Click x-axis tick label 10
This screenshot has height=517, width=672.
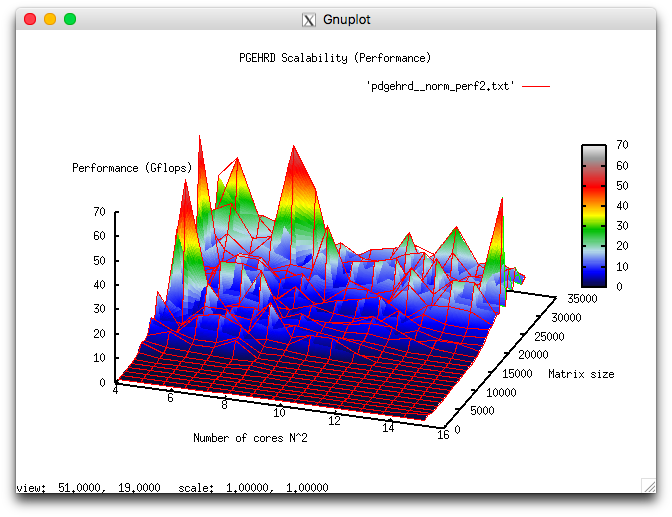coord(279,412)
